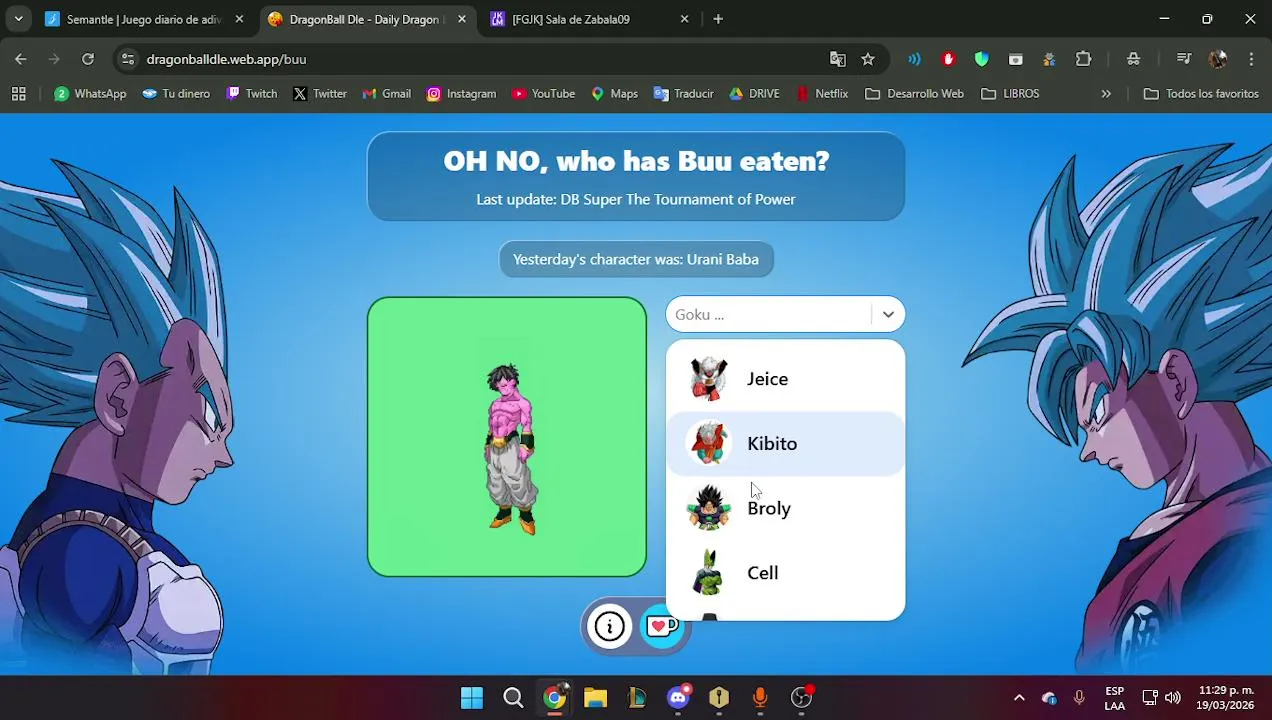Open Traducir bookmark
Screen dimensions: 1272x720
pos(684,94)
